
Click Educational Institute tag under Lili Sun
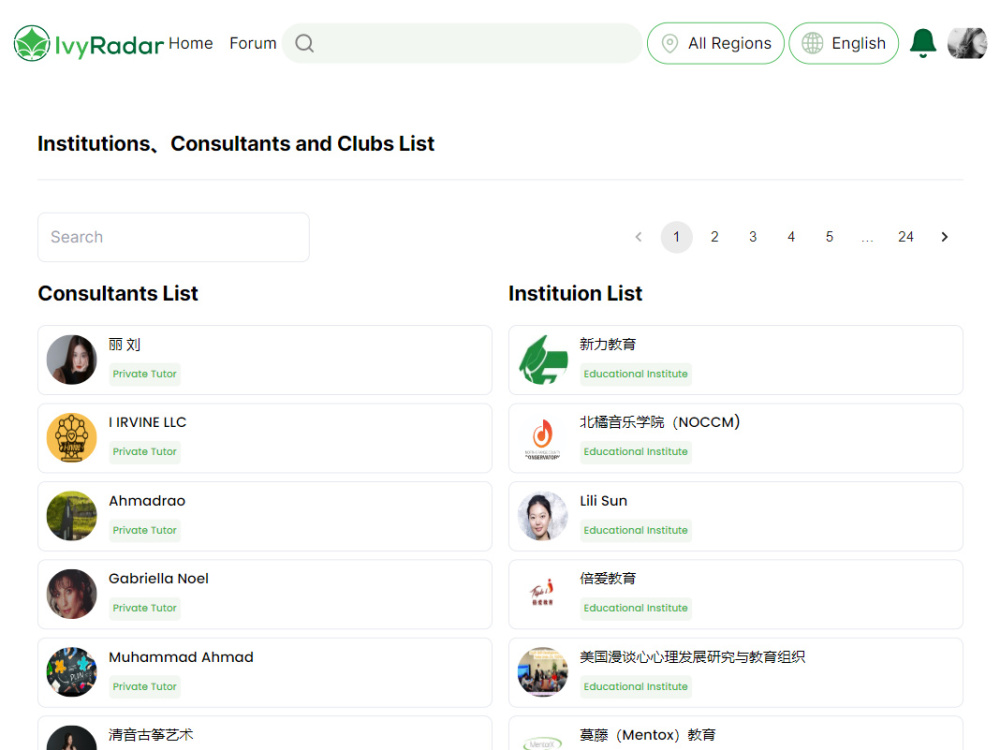coord(636,530)
